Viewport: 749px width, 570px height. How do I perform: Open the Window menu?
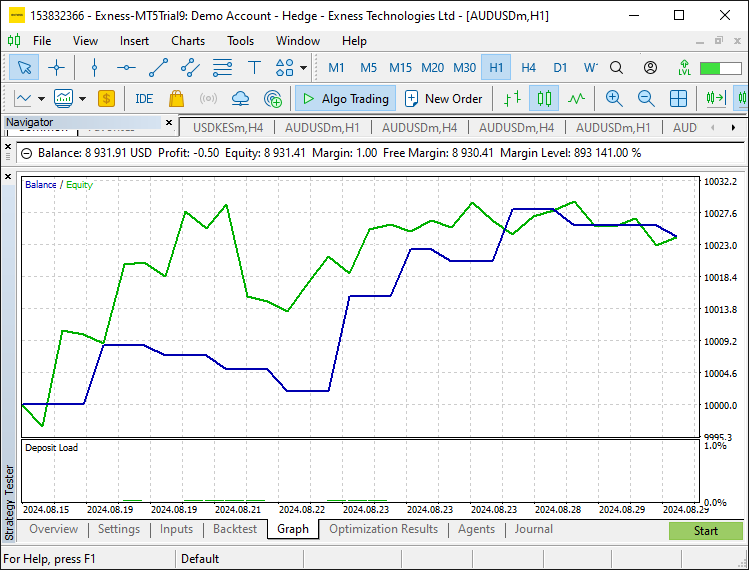(x=298, y=41)
